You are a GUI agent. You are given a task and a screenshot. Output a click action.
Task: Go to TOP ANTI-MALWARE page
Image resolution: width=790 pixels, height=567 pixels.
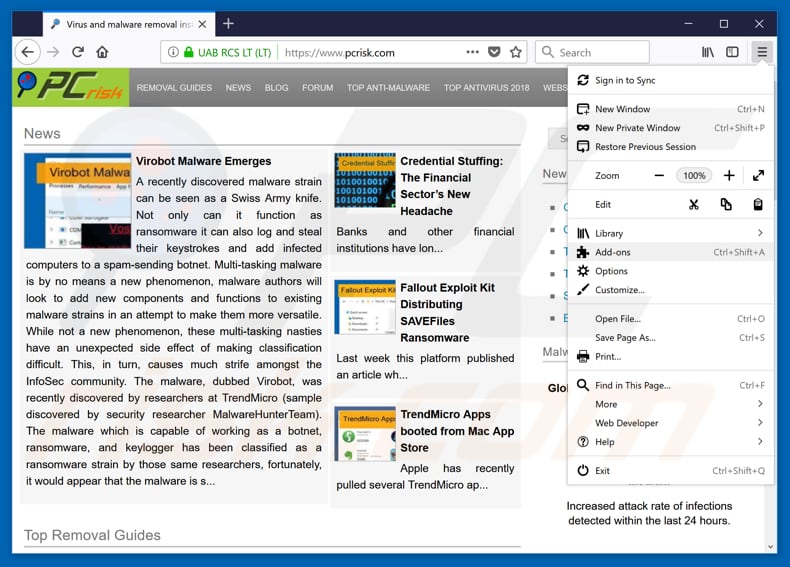388,88
